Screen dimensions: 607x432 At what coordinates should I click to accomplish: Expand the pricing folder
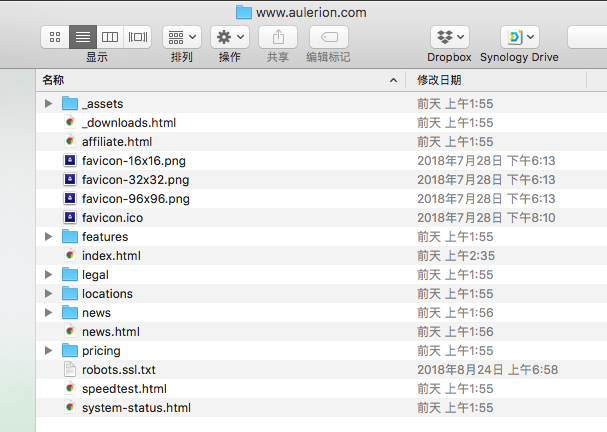48,350
